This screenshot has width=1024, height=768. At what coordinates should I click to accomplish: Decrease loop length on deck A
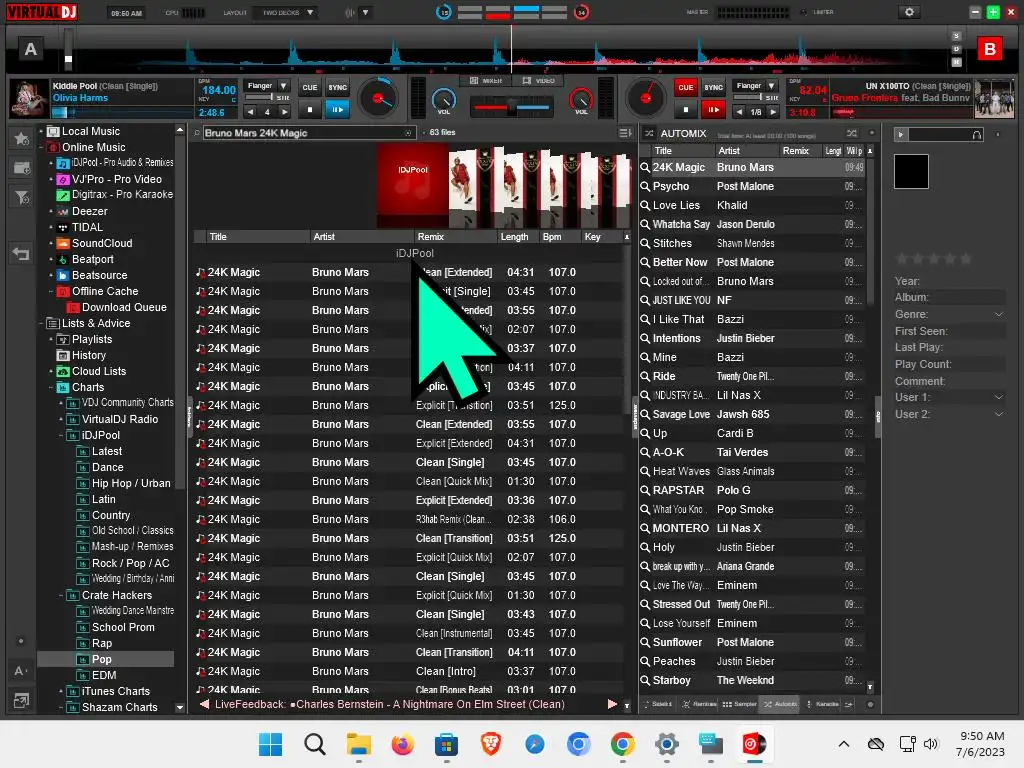pos(251,112)
